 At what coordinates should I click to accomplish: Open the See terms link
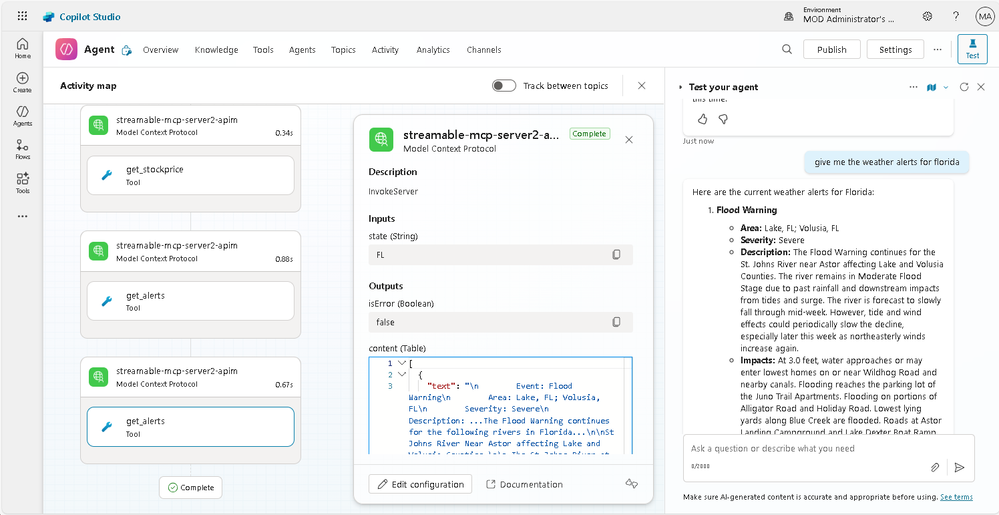(956, 497)
